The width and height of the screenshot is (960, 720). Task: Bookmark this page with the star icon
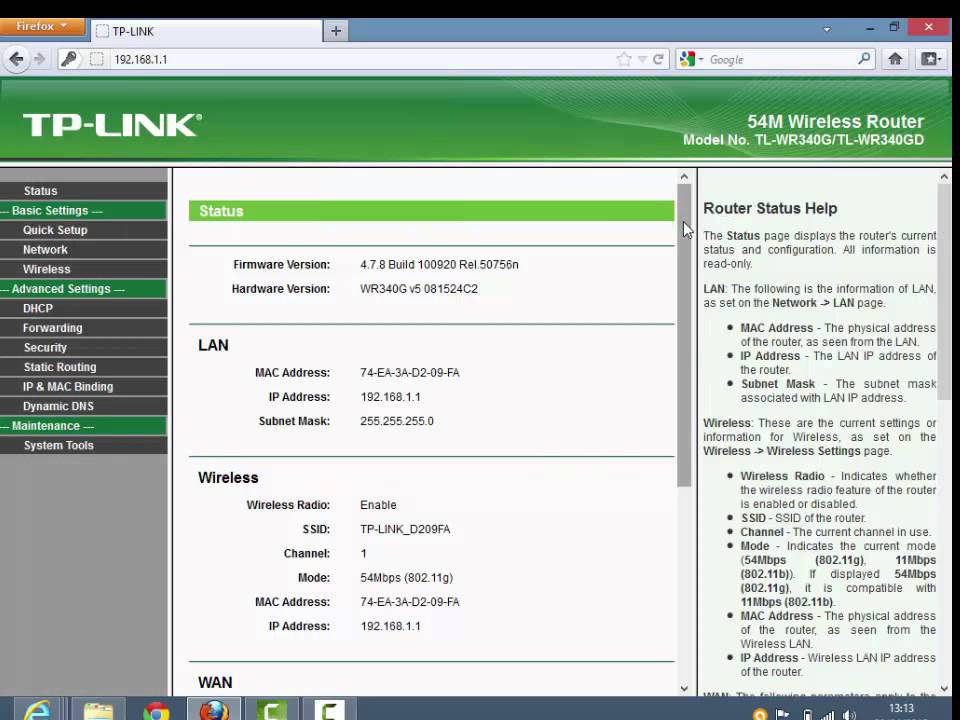(x=624, y=59)
